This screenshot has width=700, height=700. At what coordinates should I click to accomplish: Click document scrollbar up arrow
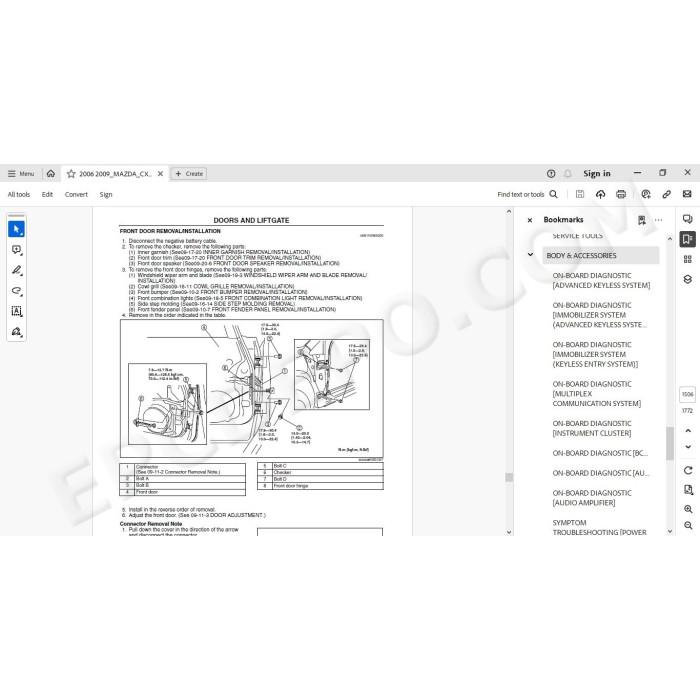pos(509,211)
